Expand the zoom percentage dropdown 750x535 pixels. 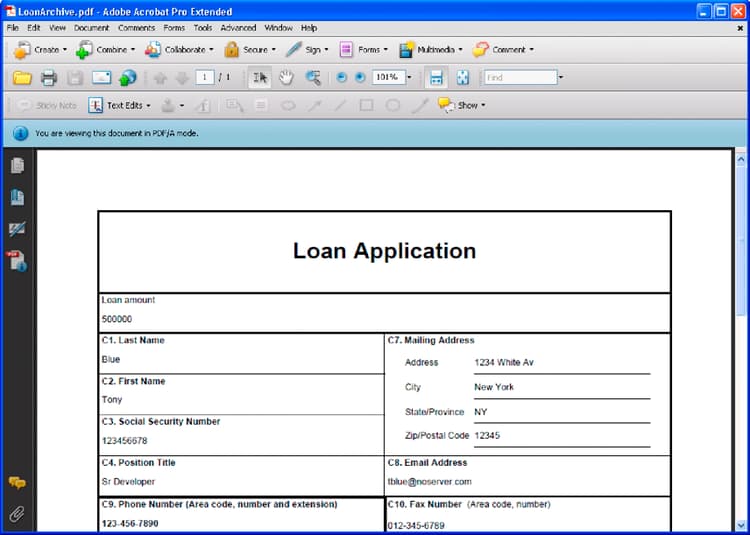coord(409,77)
